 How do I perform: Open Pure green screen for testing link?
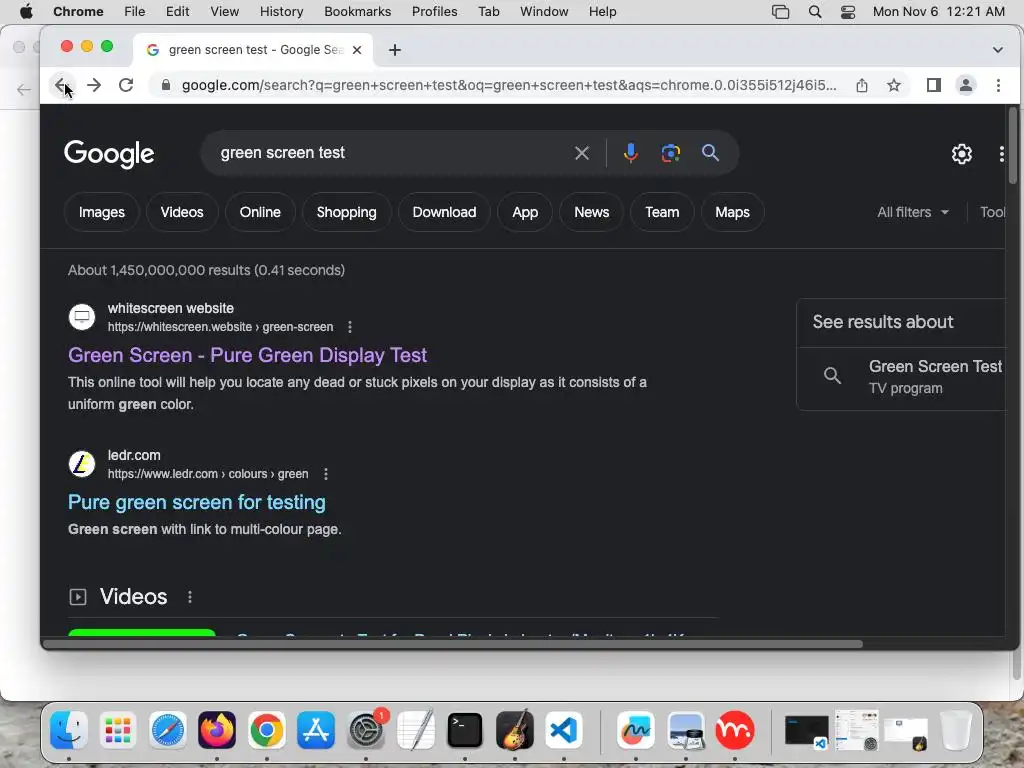click(x=197, y=502)
